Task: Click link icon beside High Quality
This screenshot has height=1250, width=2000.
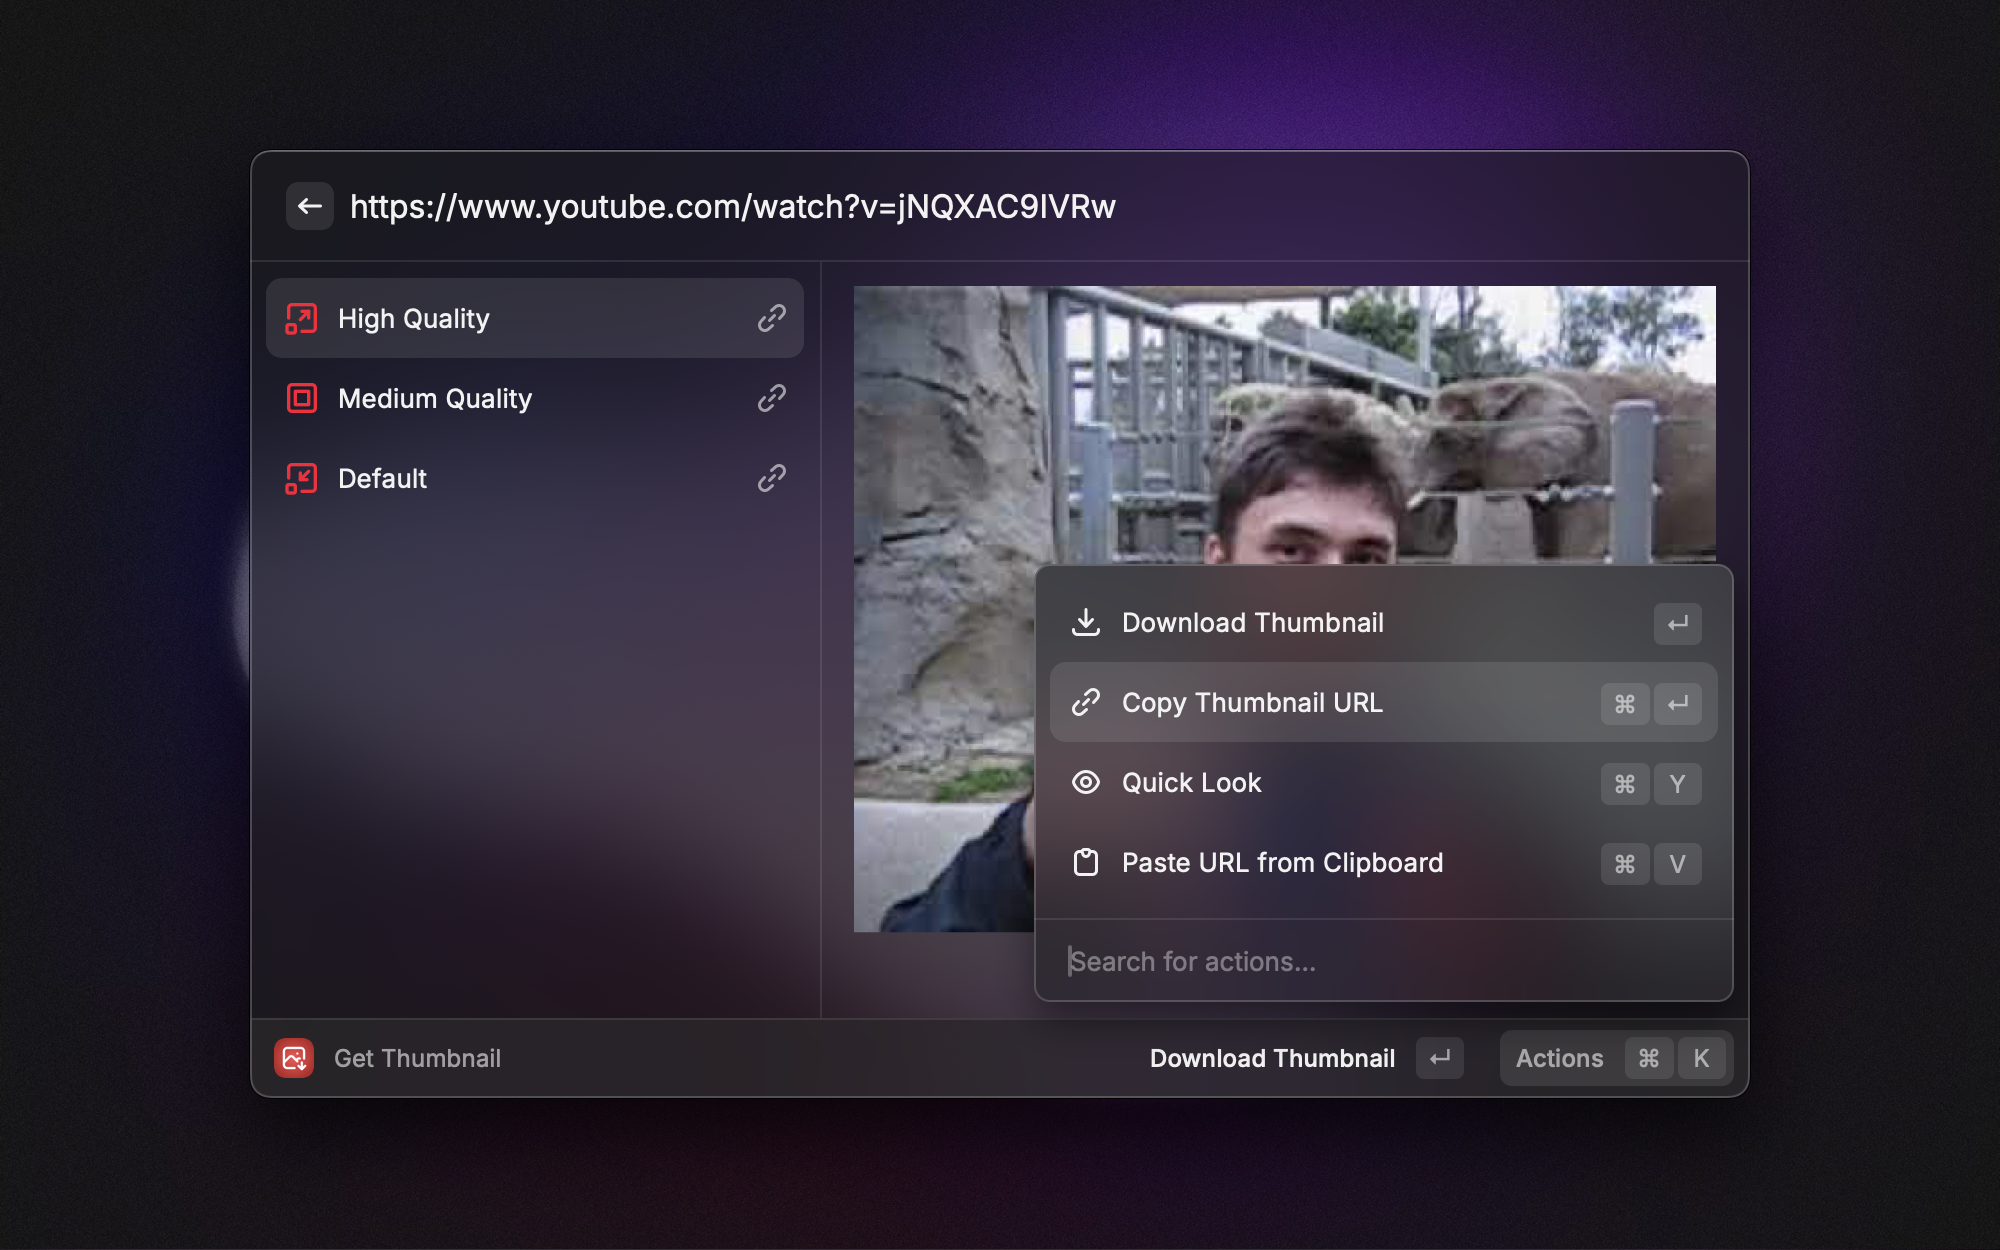Action: pos(771,319)
